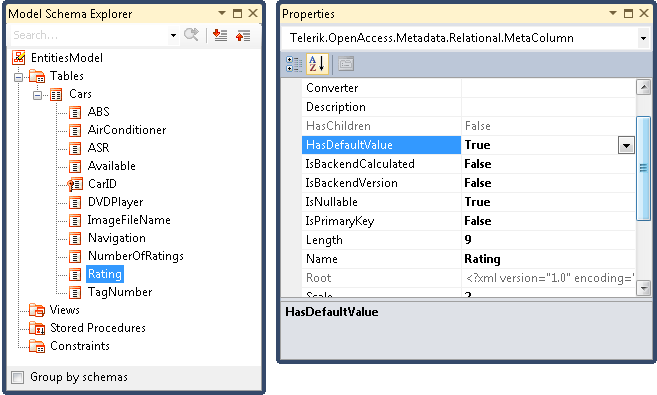657x395 pixels.
Task: Click the Property Pages icon
Action: [346, 64]
